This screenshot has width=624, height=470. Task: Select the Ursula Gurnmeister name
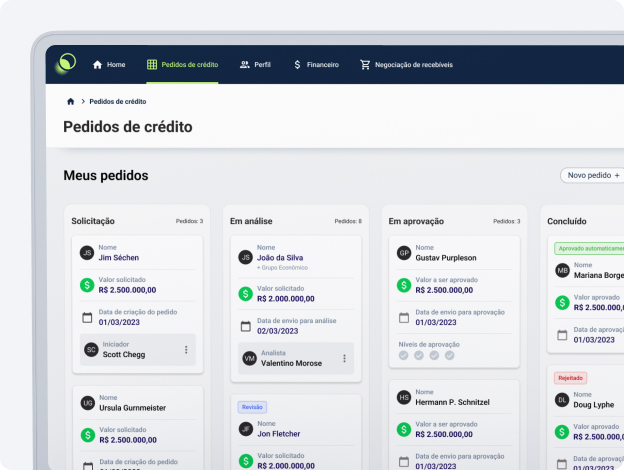click(x=133, y=408)
